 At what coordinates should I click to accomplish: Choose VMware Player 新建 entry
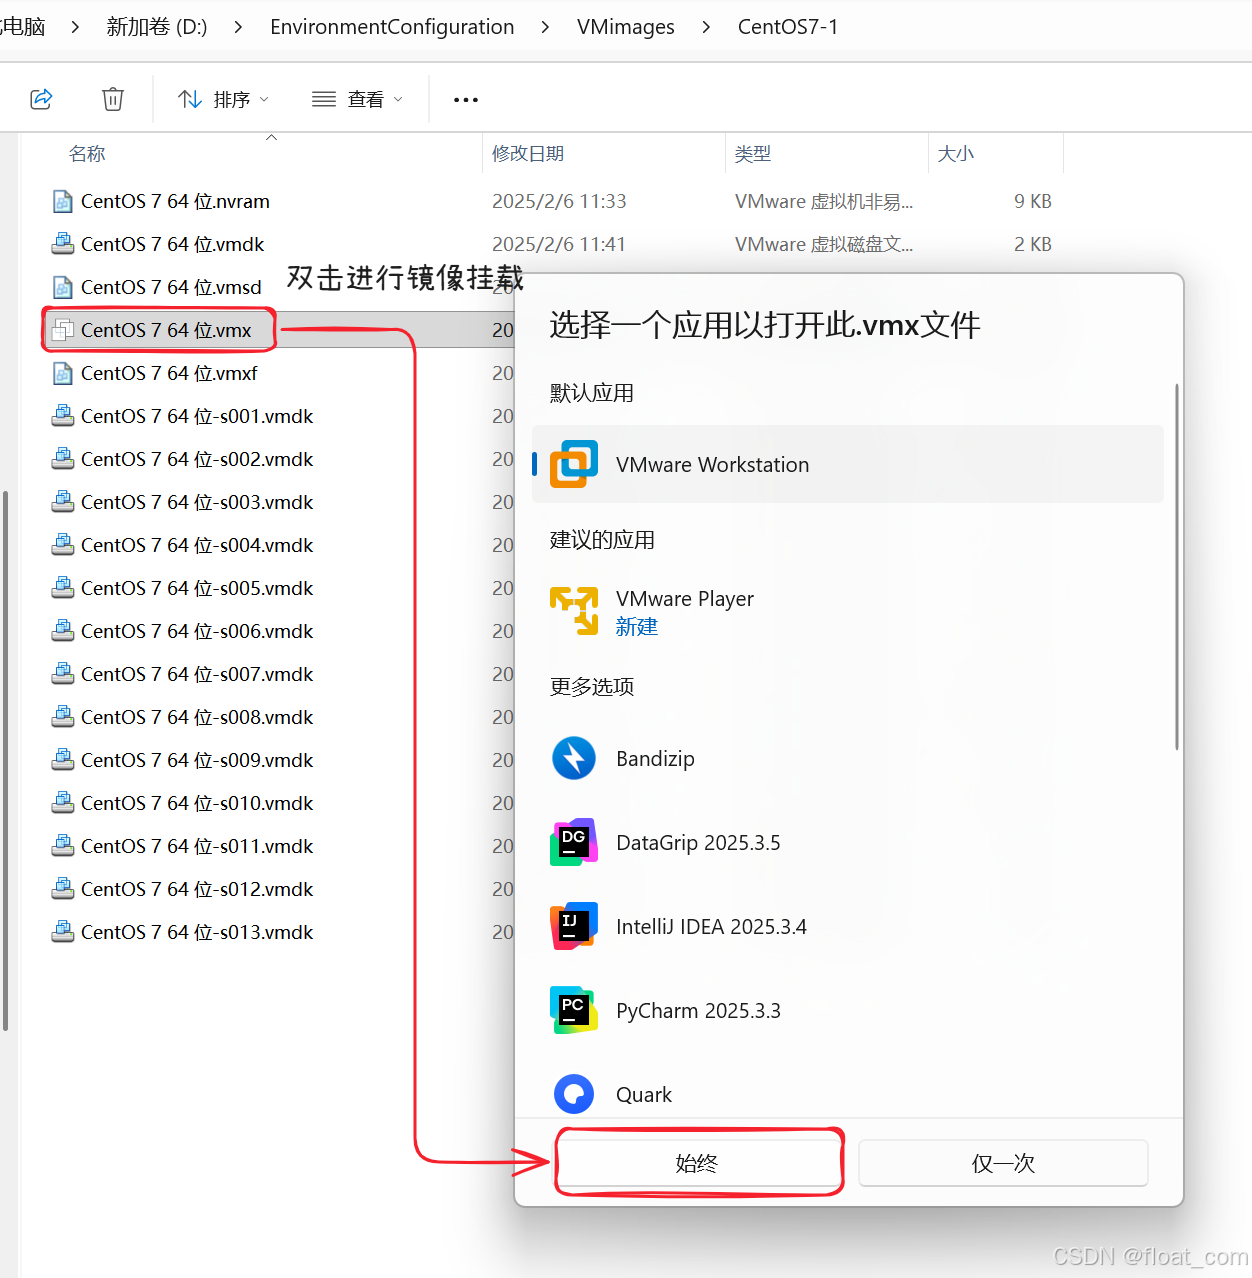(848, 611)
